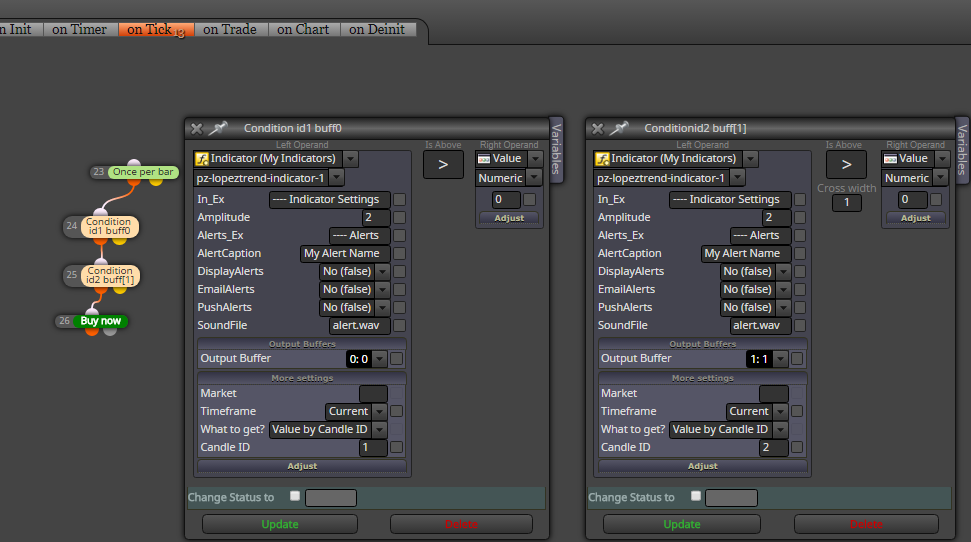Select the Condition id2 buff[1] block
Screen dimensions: 971x542
click(110, 275)
